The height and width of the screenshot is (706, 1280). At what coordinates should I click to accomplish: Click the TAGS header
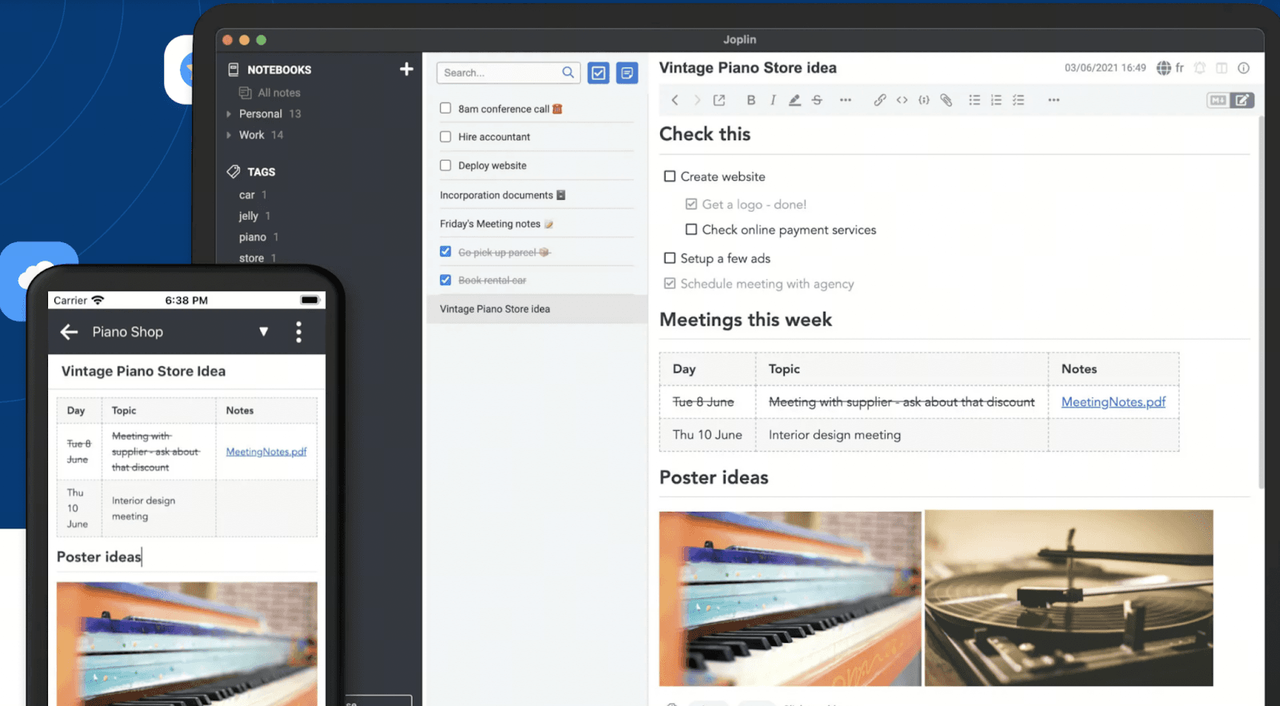[x=261, y=172]
